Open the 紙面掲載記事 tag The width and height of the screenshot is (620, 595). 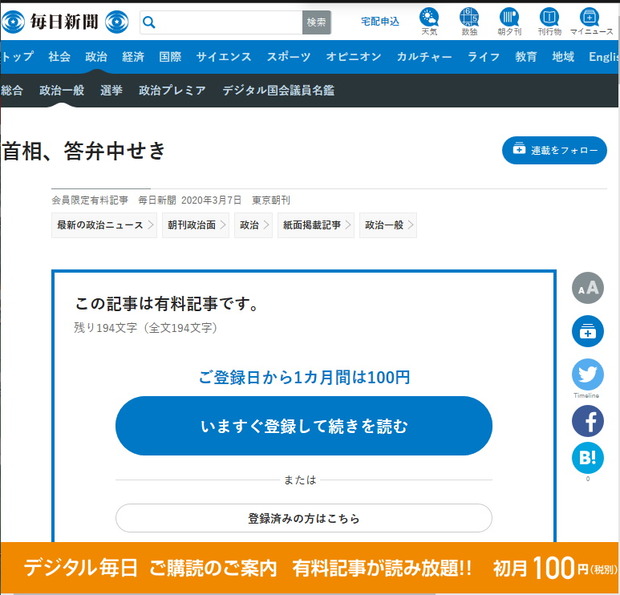316,225
